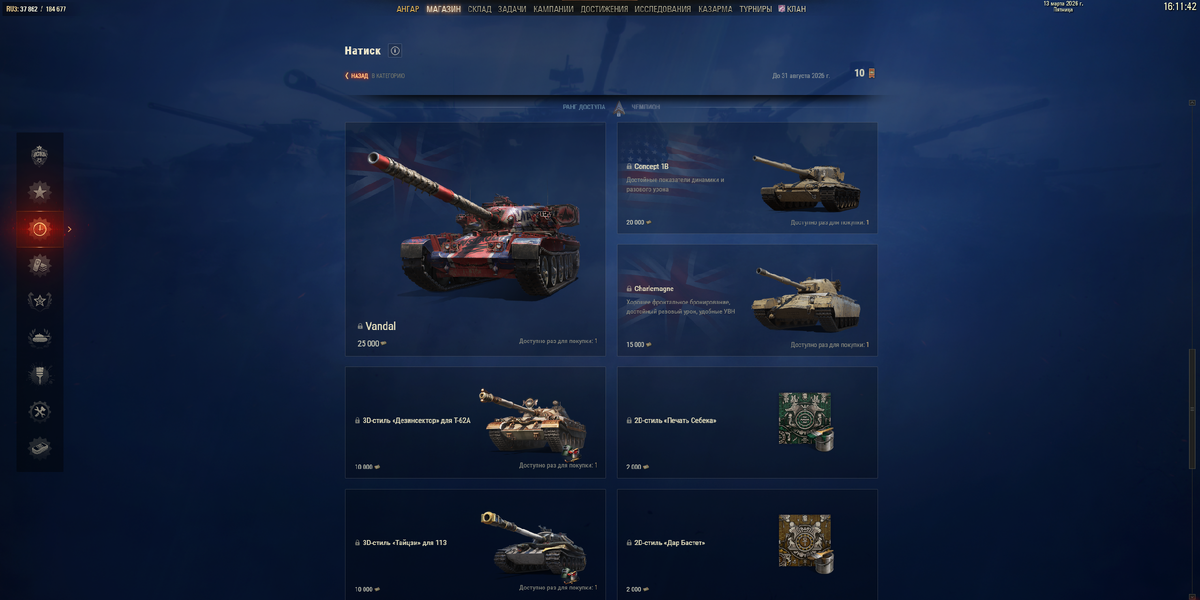The image size is (1200, 600).
Task: Open the paintbrush styles category in sidebar
Action: pos(39,375)
